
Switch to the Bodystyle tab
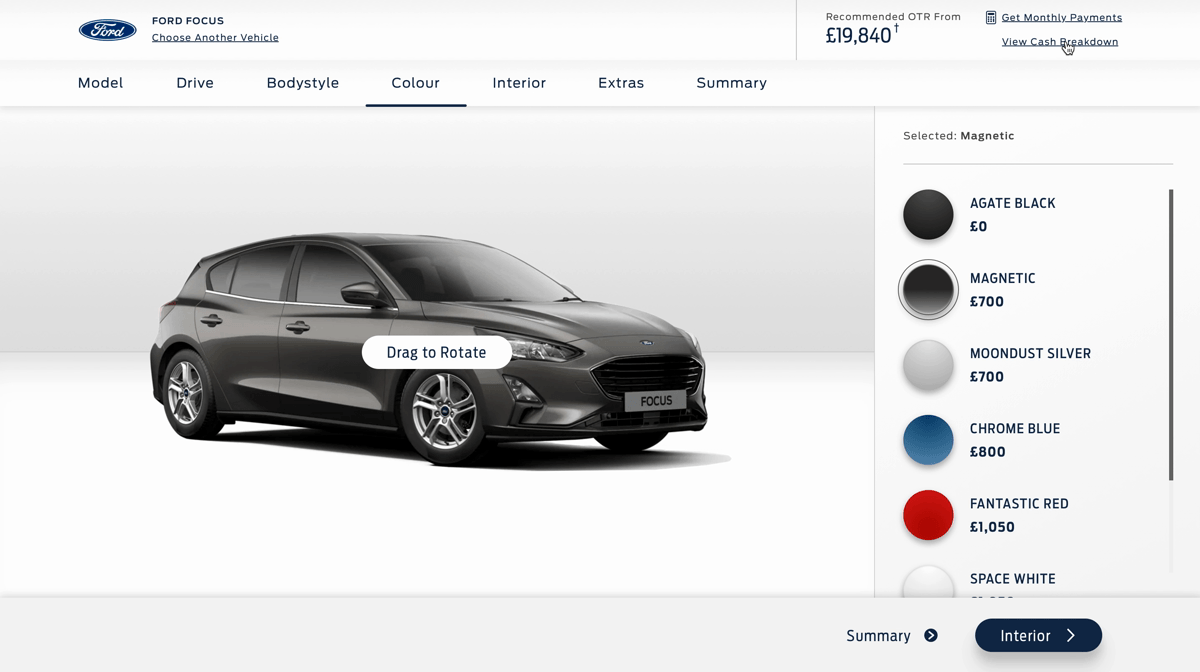(303, 83)
